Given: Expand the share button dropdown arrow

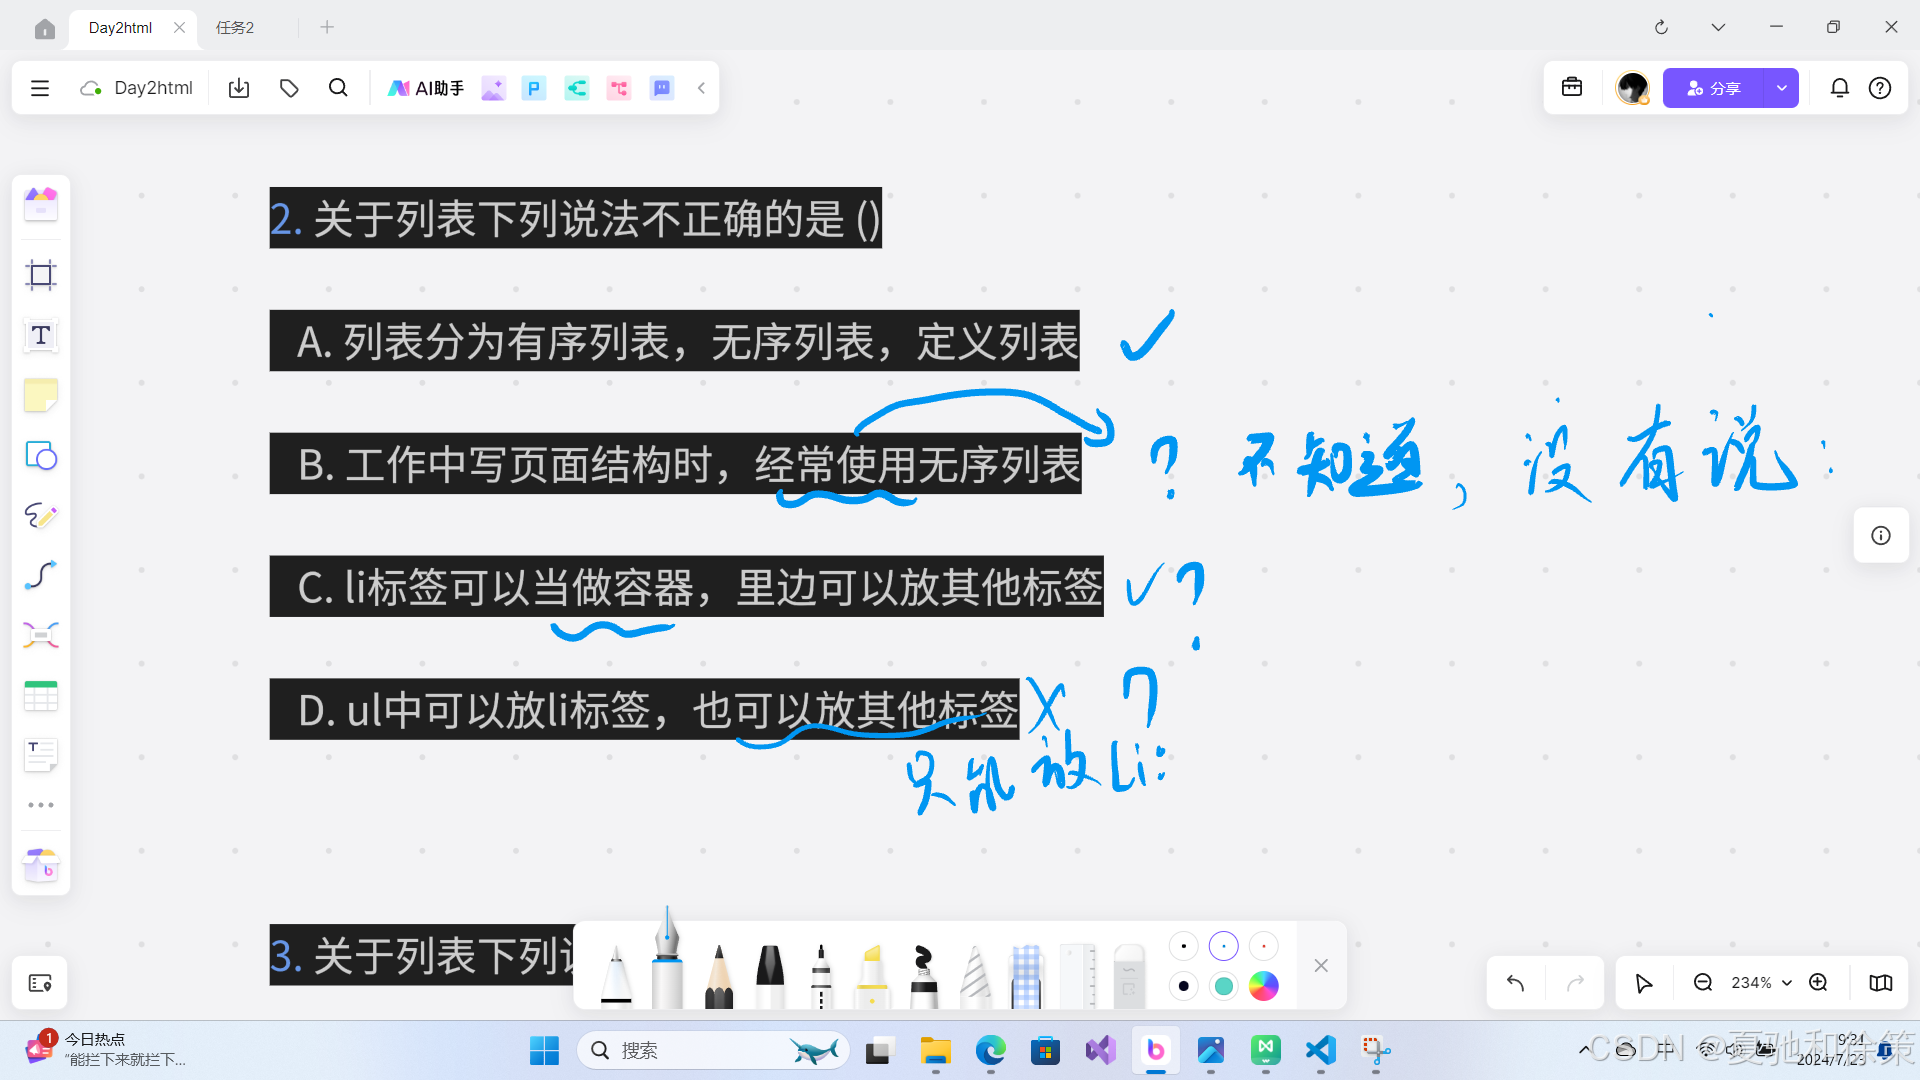Looking at the screenshot, I should point(1781,88).
